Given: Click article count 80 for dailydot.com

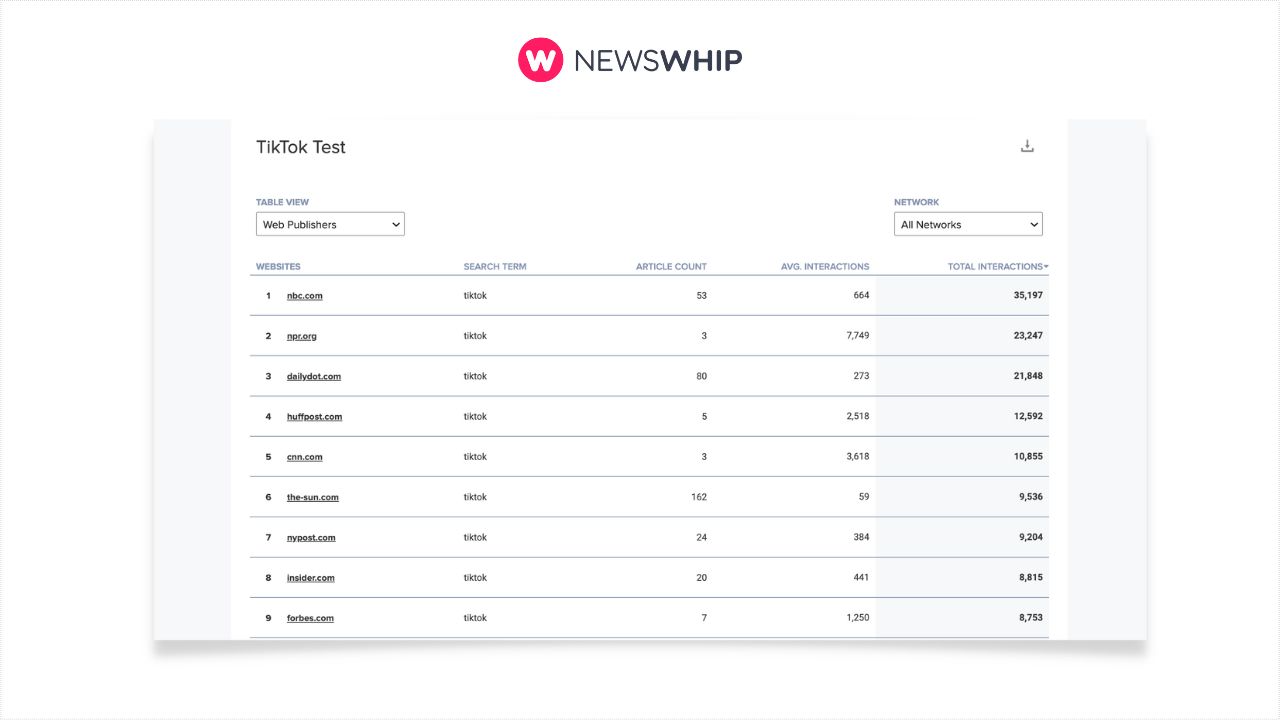Looking at the screenshot, I should pyautogui.click(x=701, y=376).
